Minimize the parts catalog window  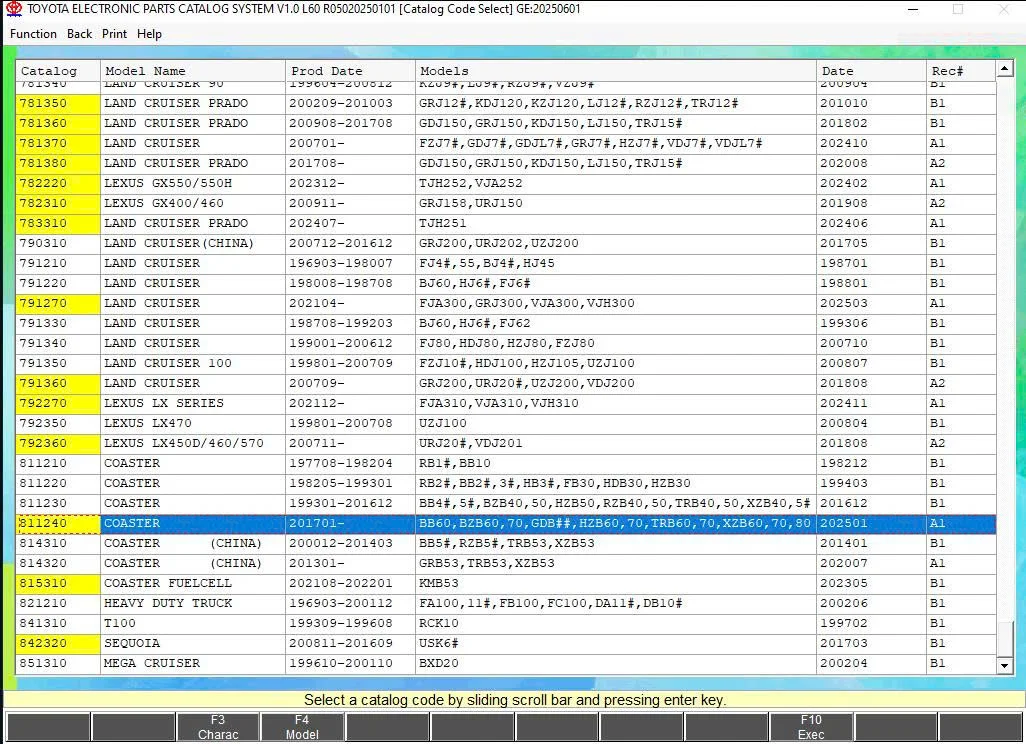(913, 9)
